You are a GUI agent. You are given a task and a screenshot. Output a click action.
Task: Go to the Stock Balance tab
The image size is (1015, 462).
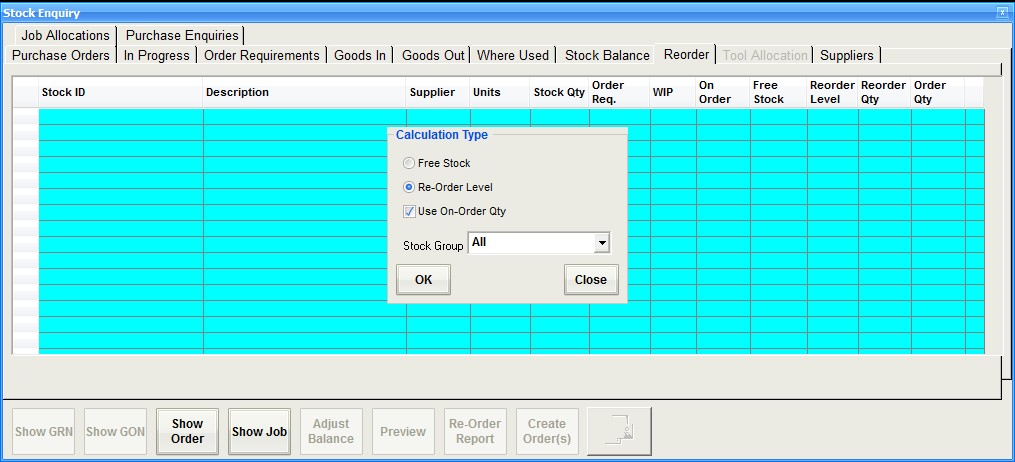pyautogui.click(x=607, y=55)
